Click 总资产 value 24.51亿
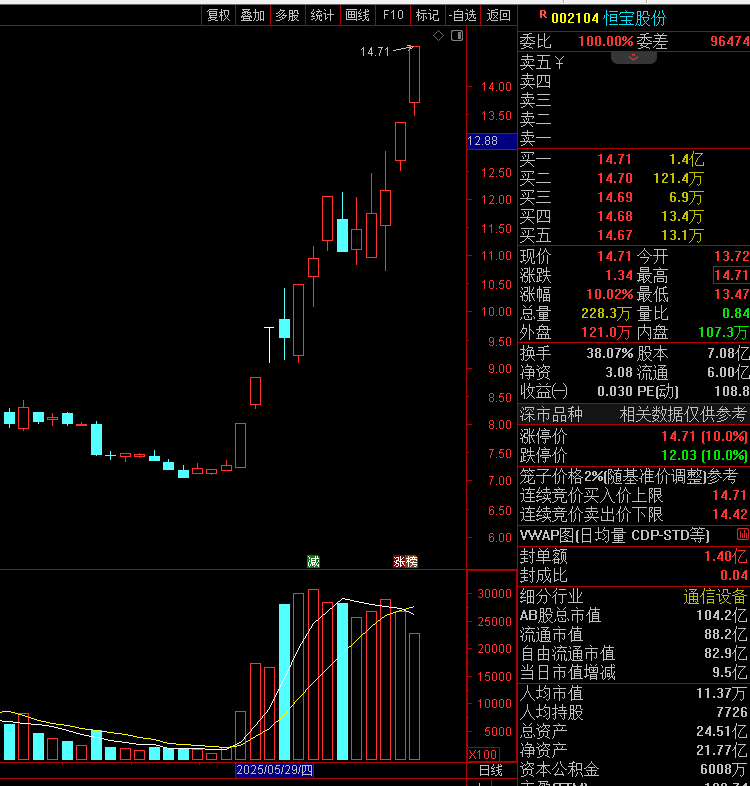Viewport: 750px width, 786px height. [721, 731]
